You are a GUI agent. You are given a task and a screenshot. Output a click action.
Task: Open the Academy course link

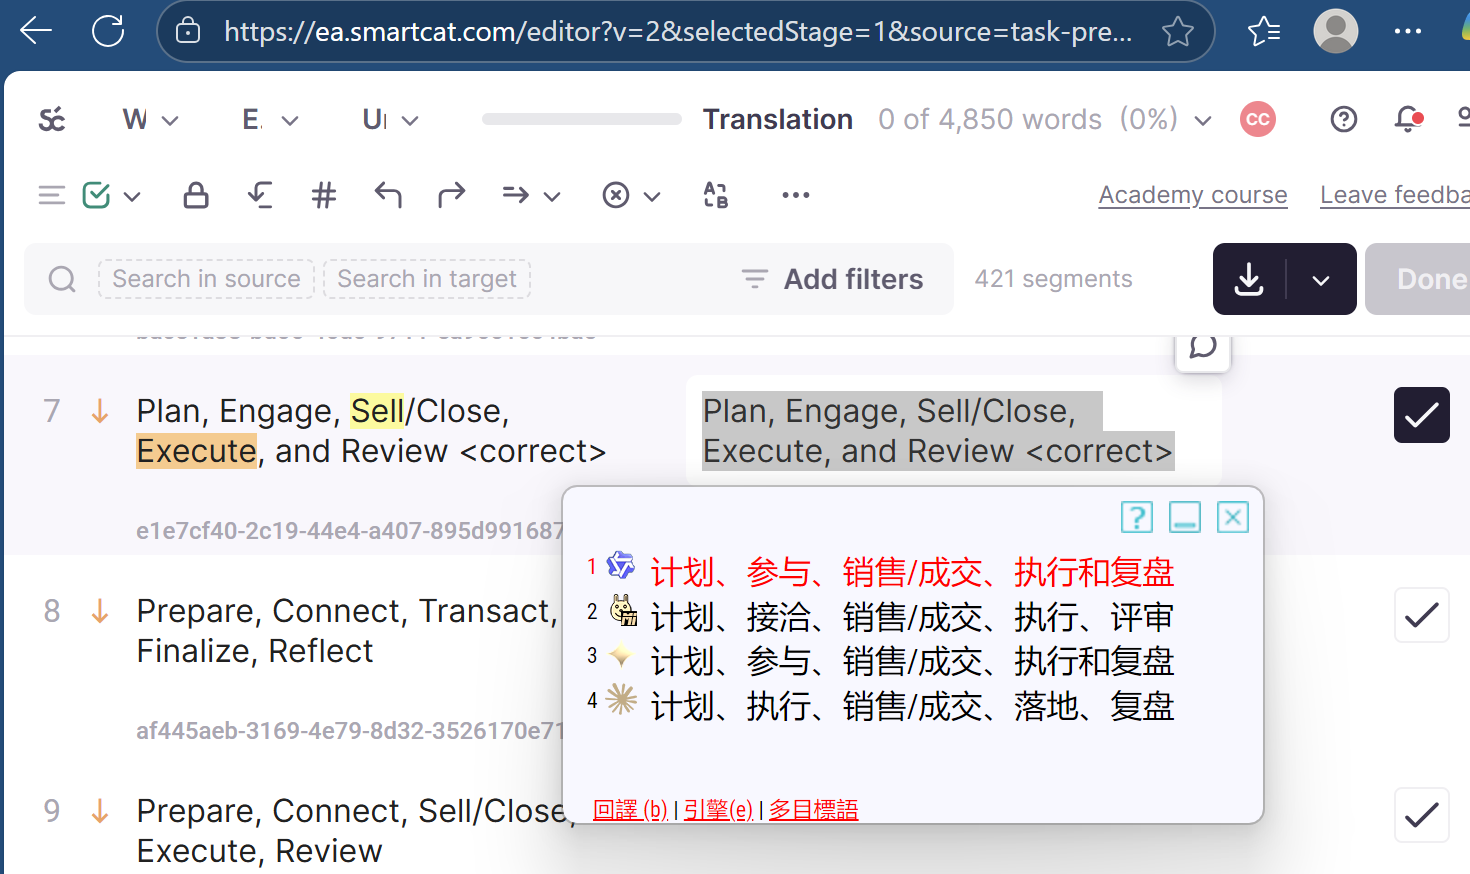tap(1192, 195)
